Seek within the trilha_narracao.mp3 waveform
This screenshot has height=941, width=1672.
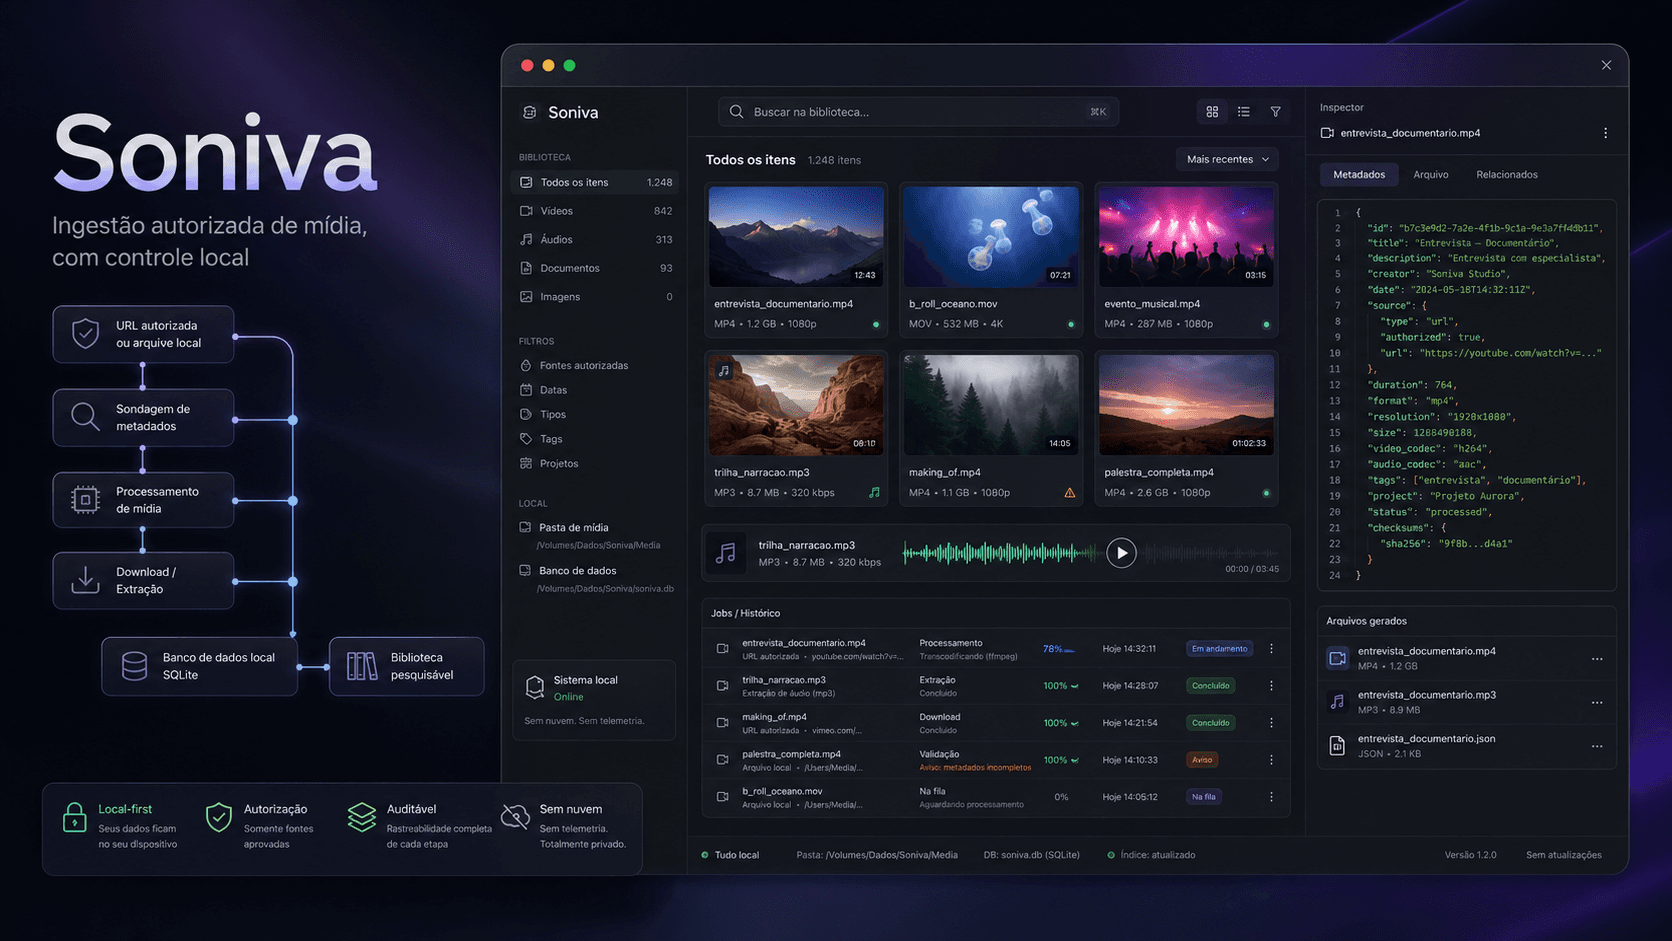coord(1091,552)
